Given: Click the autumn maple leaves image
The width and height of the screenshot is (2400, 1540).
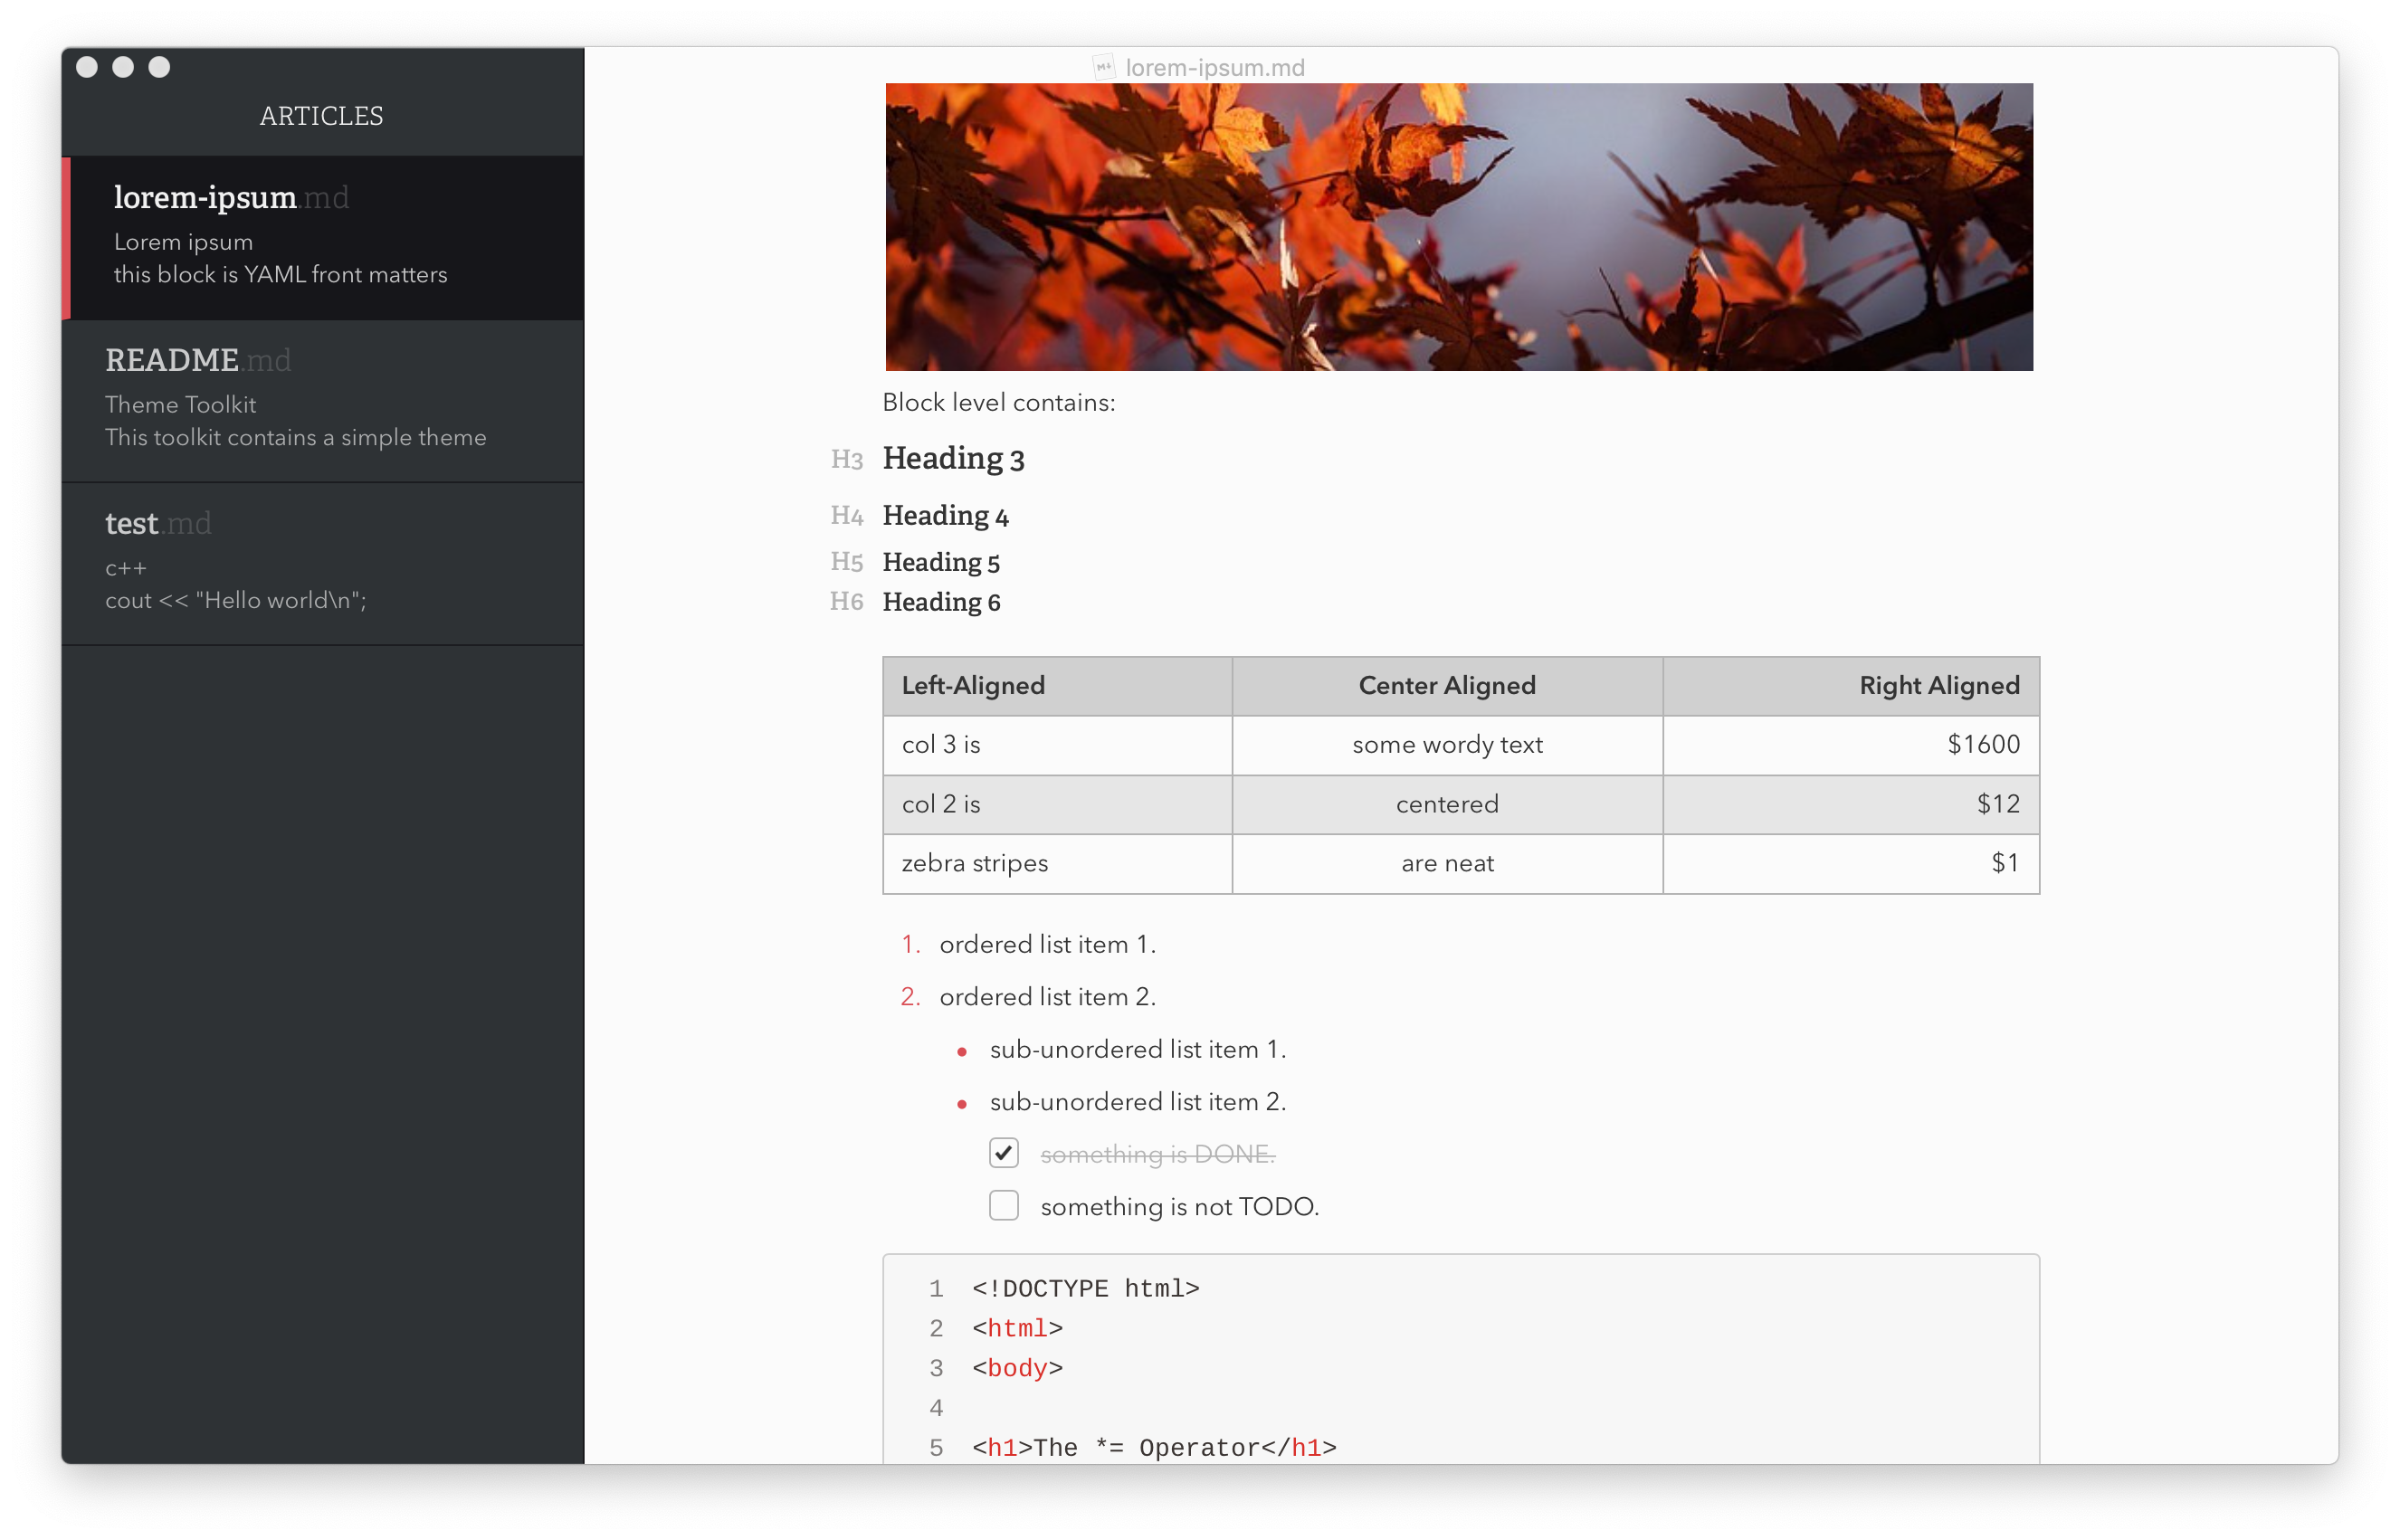Looking at the screenshot, I should (x=1459, y=227).
